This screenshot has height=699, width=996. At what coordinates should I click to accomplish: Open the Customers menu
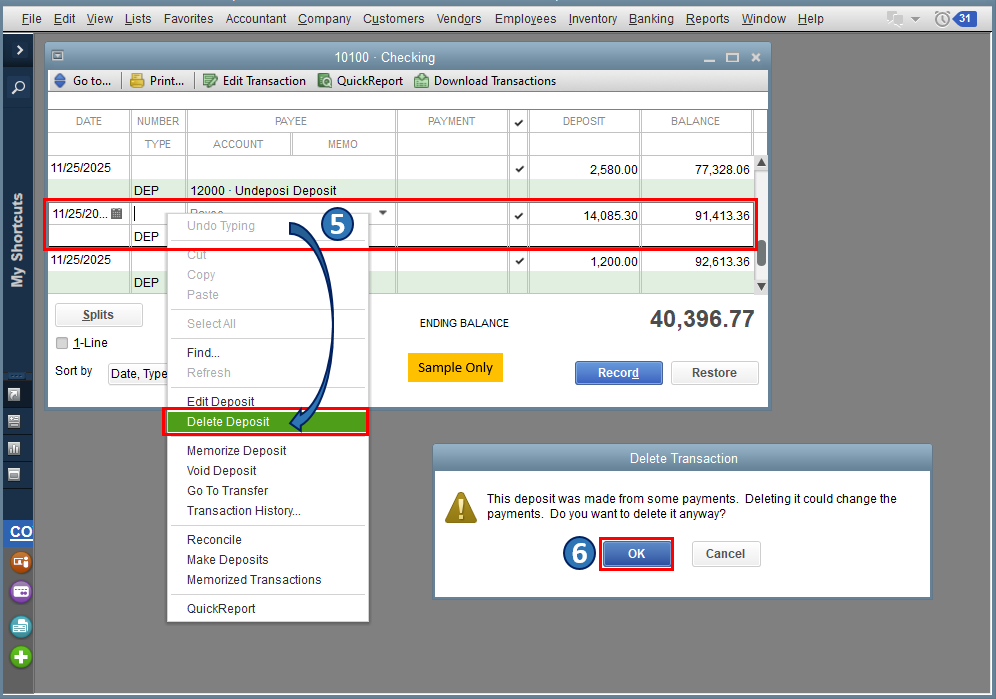(x=393, y=19)
